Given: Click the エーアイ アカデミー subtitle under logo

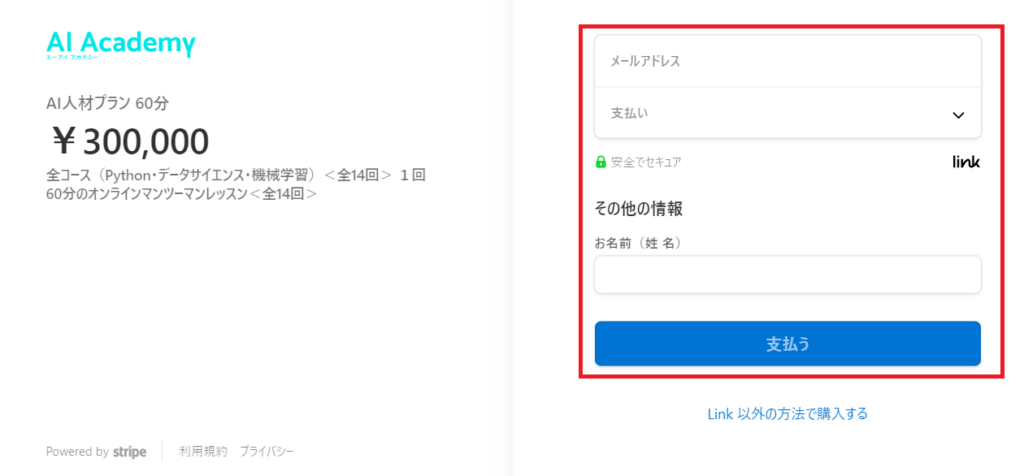Looking at the screenshot, I should pos(72,58).
